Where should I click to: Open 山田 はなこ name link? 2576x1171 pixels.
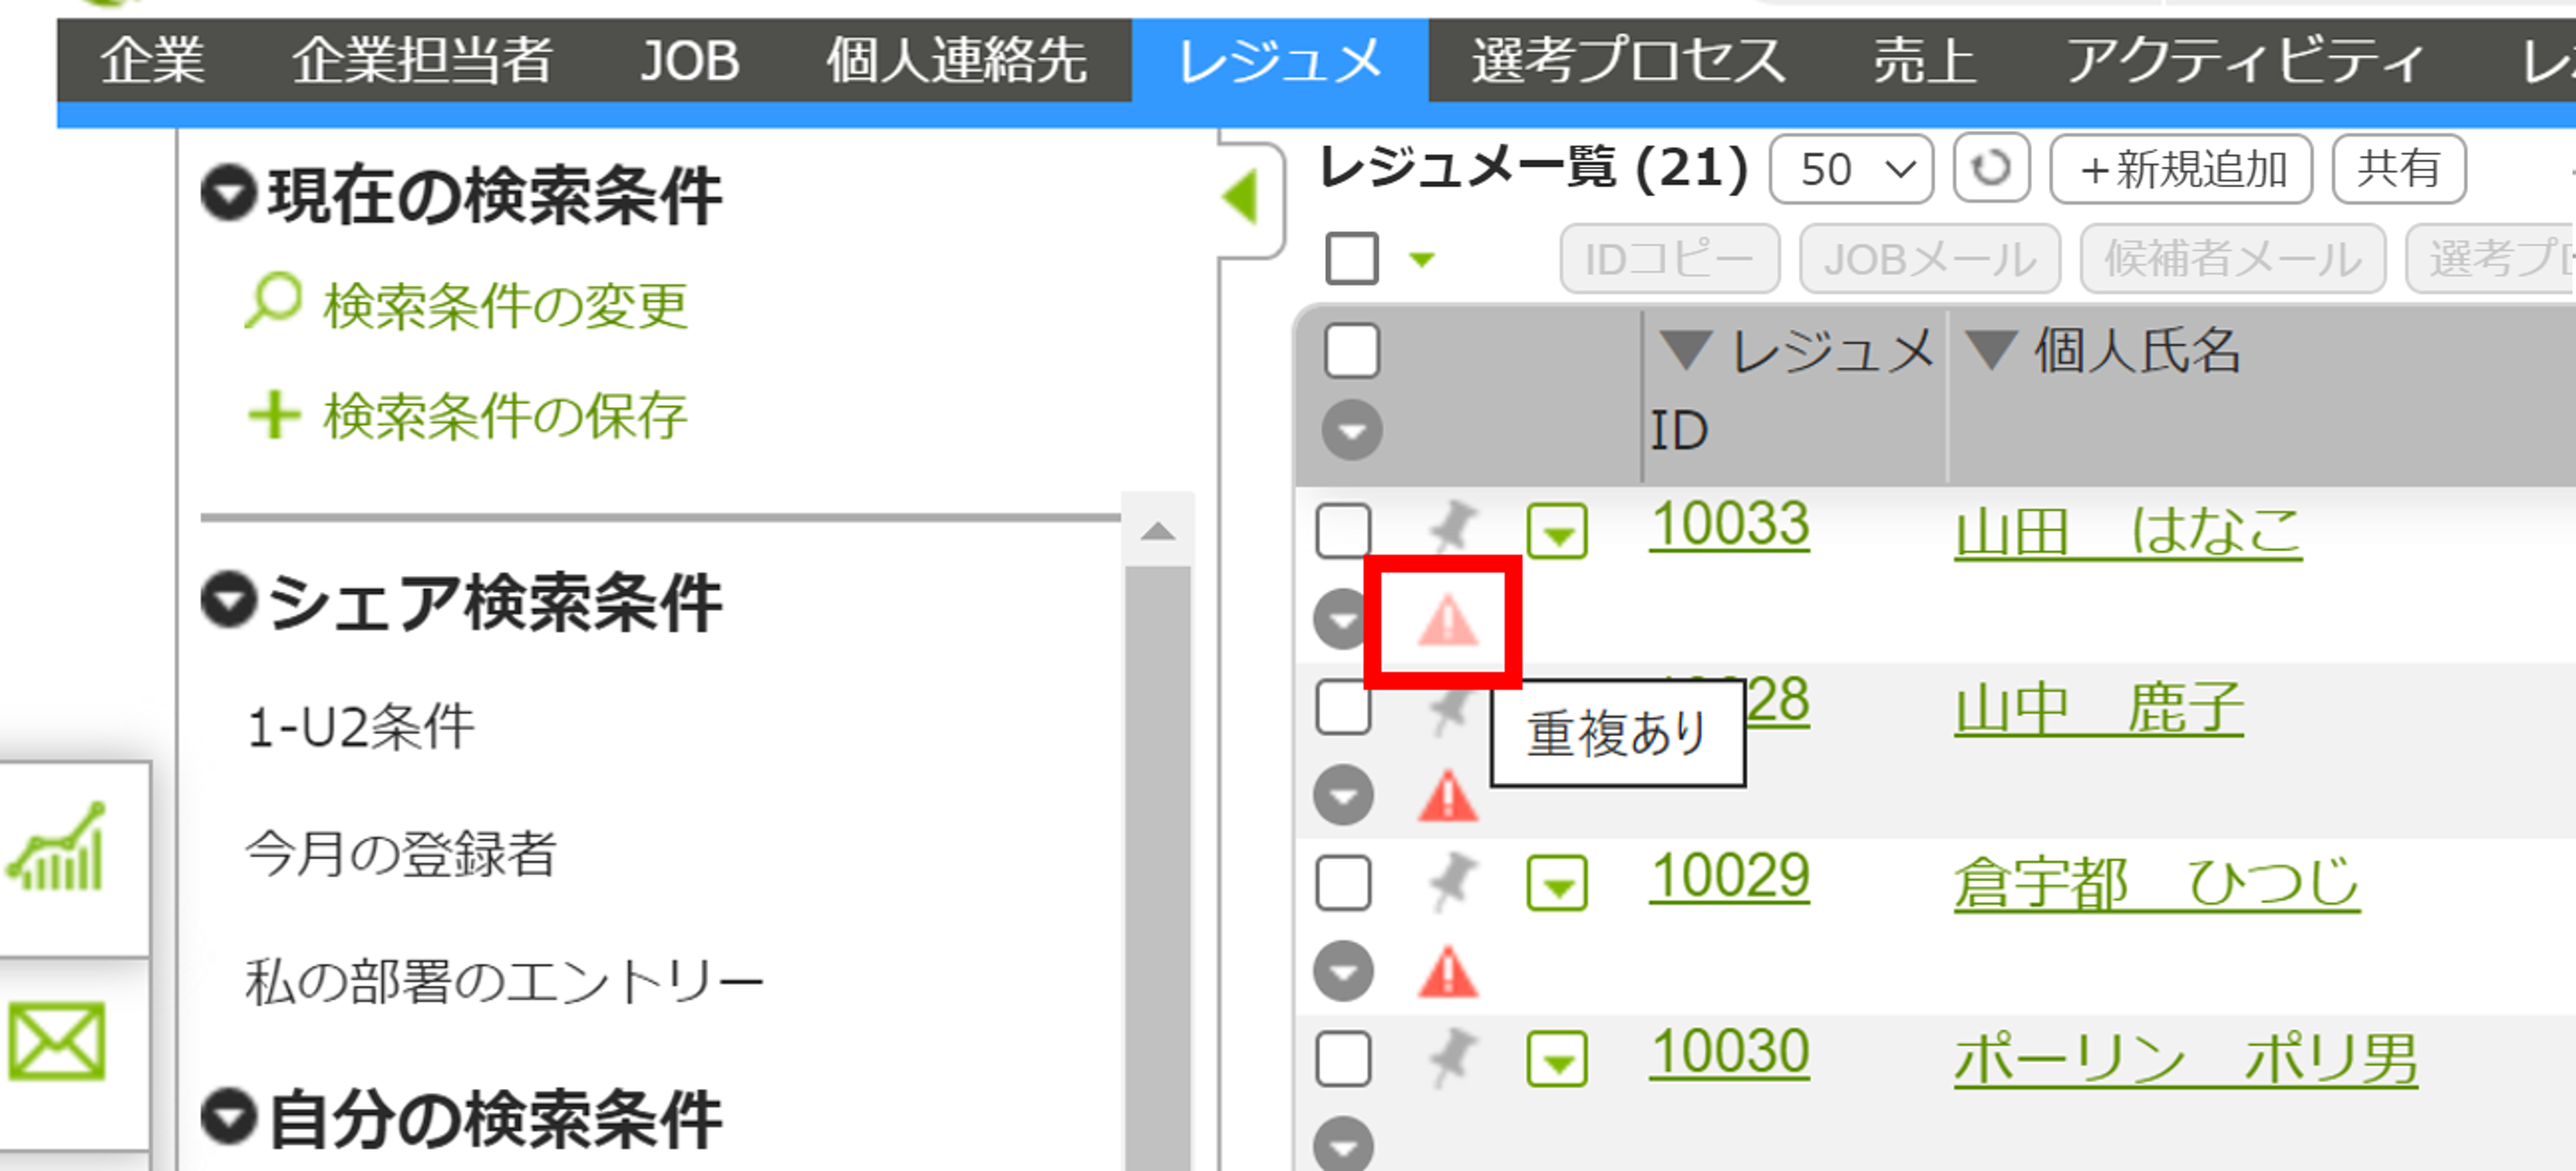2128,531
